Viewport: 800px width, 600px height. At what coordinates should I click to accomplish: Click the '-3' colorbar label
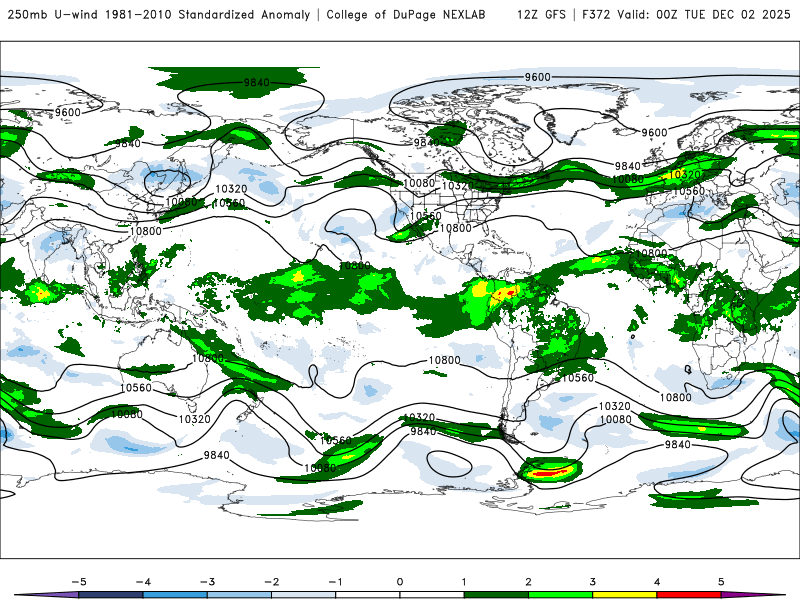(207, 582)
